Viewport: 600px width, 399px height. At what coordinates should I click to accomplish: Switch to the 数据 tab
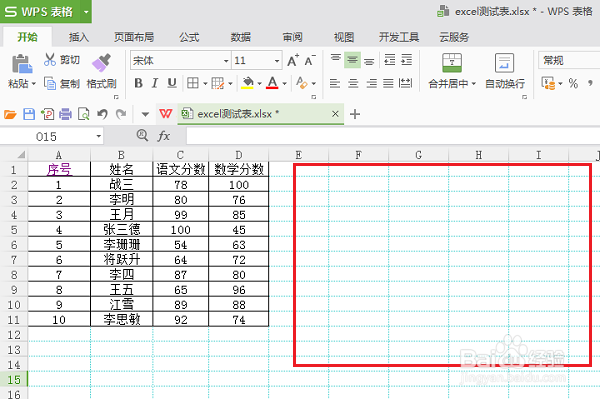241,37
